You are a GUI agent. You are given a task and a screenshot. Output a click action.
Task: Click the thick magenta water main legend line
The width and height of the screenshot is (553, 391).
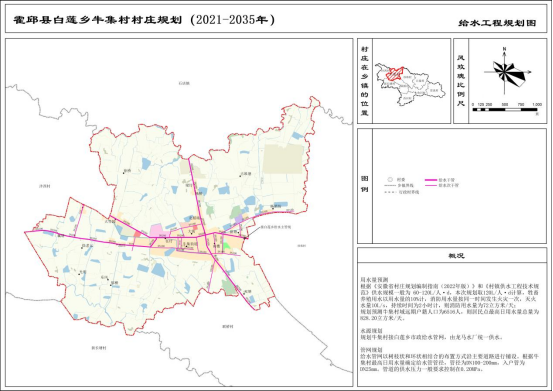(x=431, y=180)
